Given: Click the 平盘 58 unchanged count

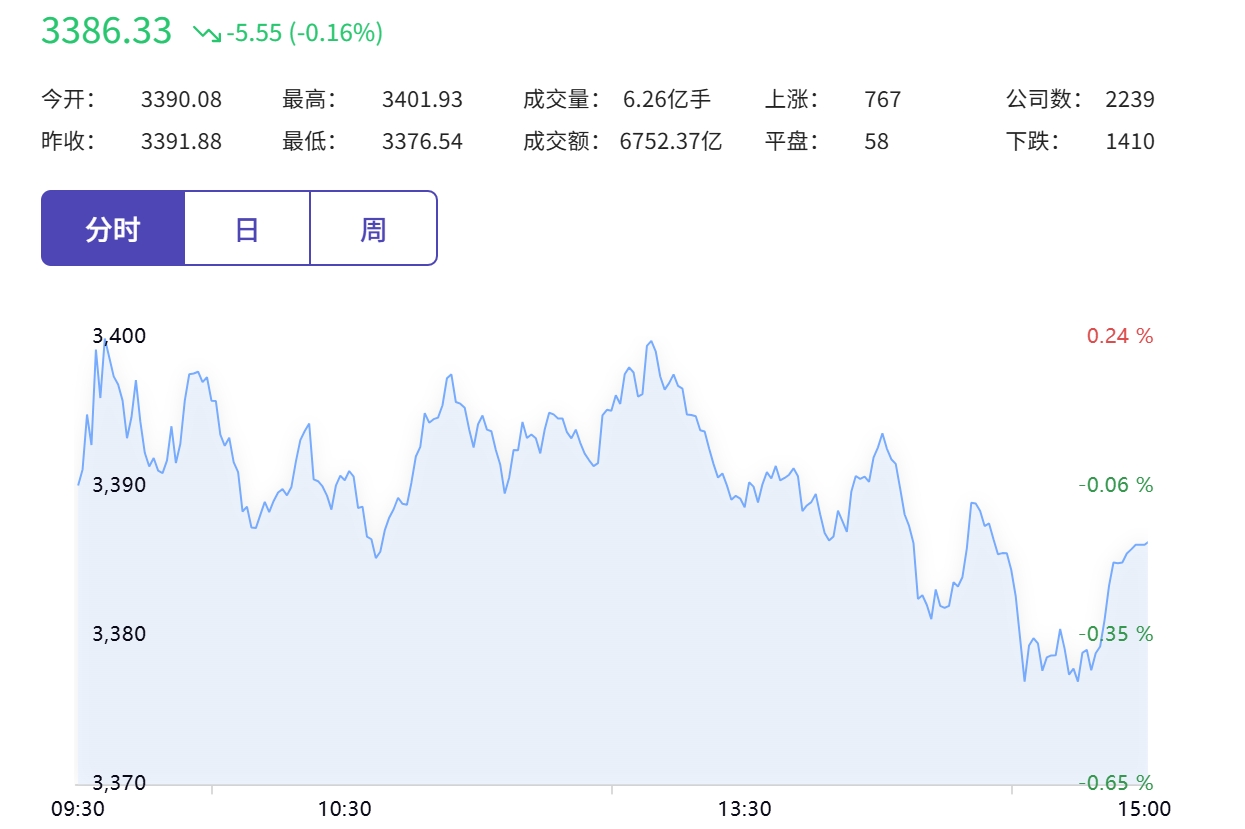Looking at the screenshot, I should pos(876,141).
